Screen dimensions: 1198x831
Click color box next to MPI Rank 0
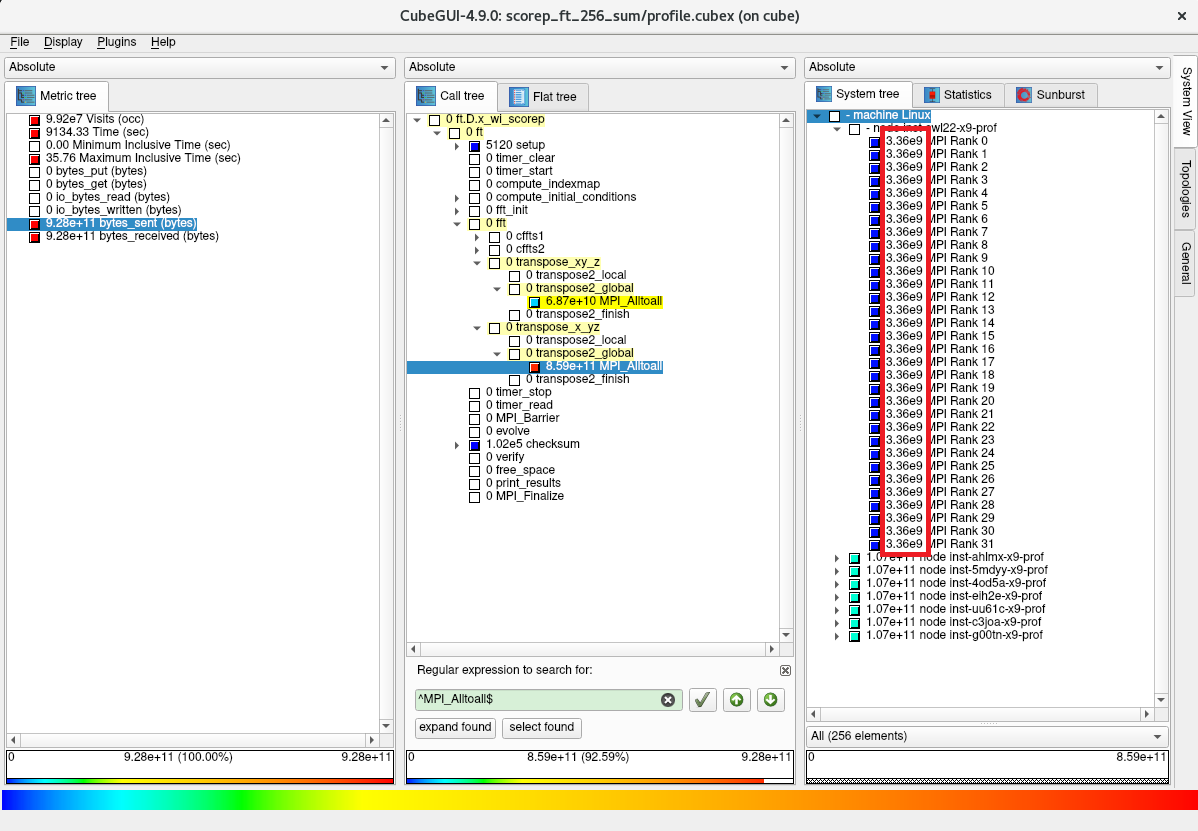[875, 142]
